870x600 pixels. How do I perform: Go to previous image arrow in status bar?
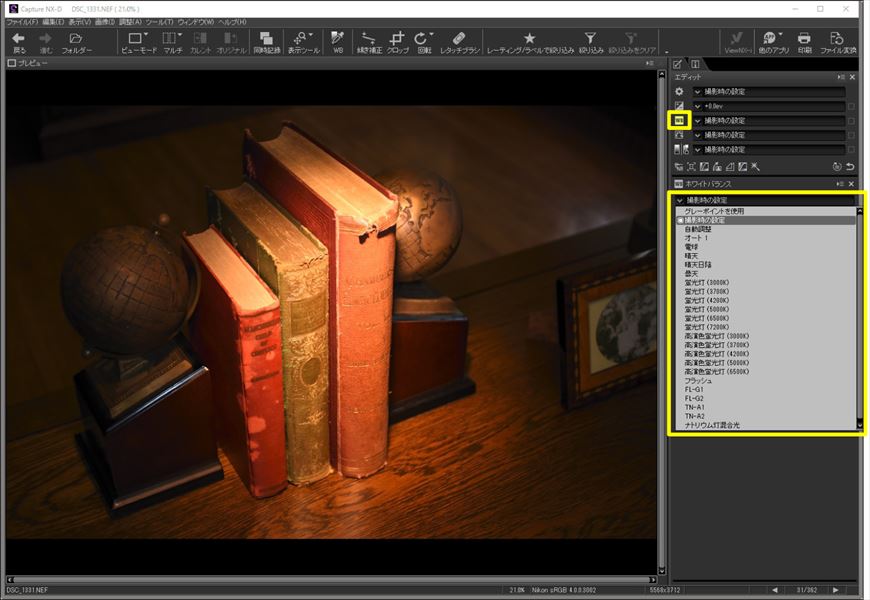[775, 590]
